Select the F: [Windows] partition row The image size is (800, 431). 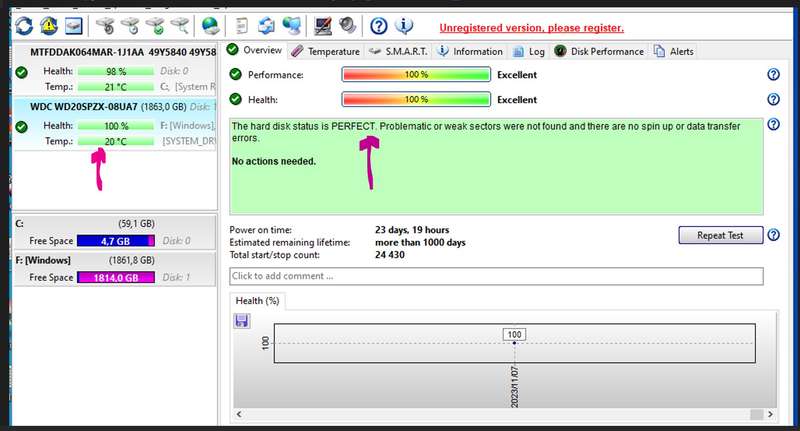click(115, 269)
